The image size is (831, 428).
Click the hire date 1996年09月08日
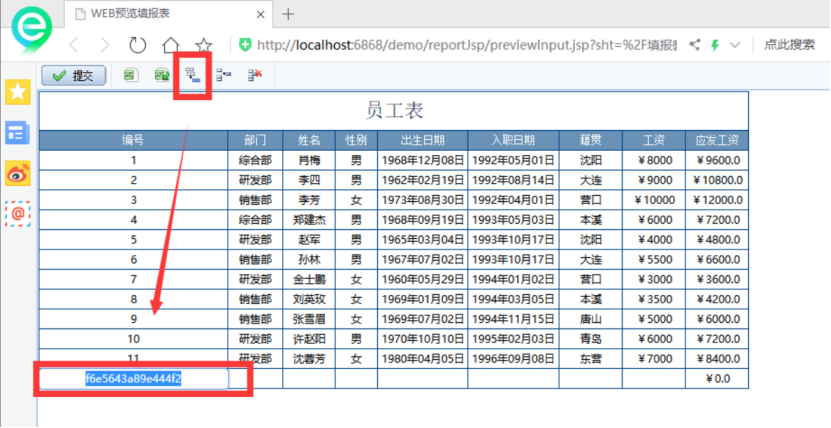pos(513,359)
